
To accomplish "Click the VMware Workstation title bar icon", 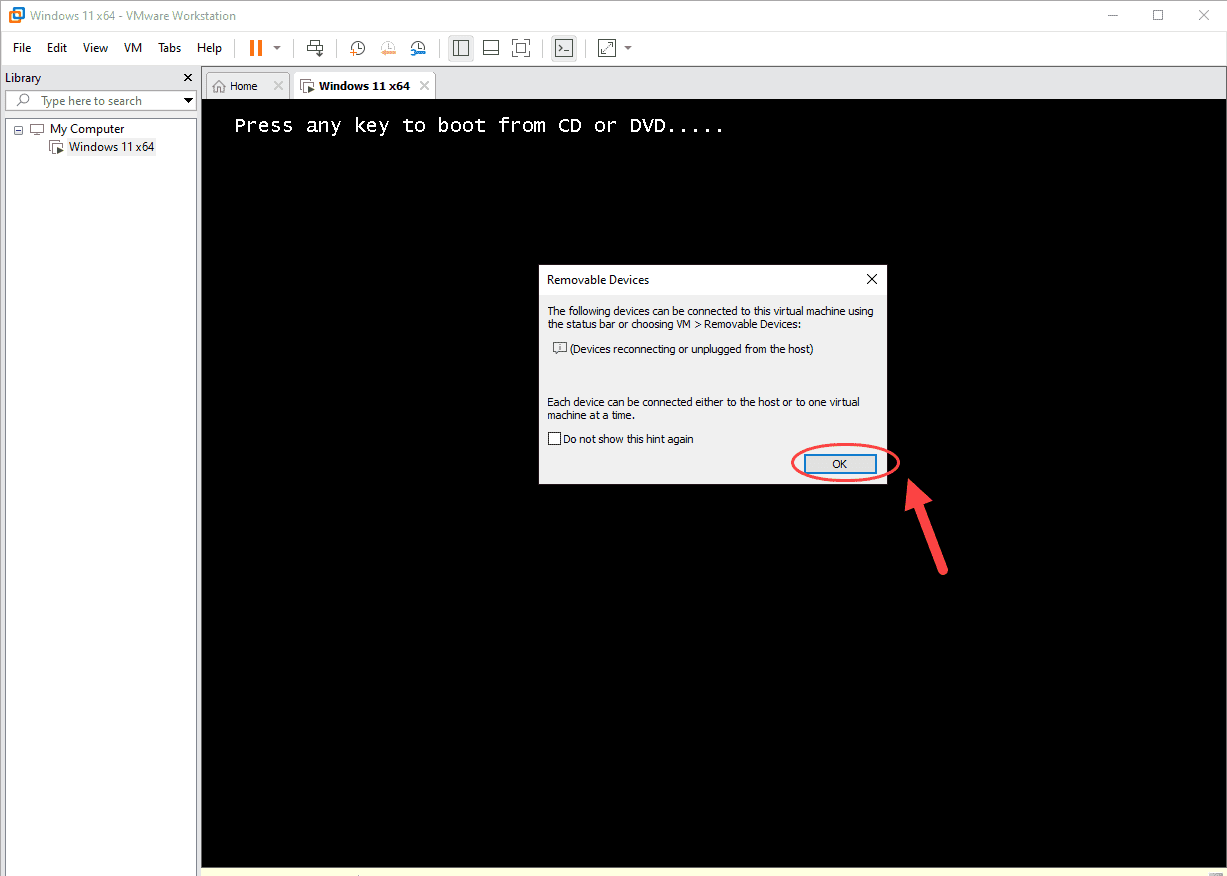I will point(17,15).
